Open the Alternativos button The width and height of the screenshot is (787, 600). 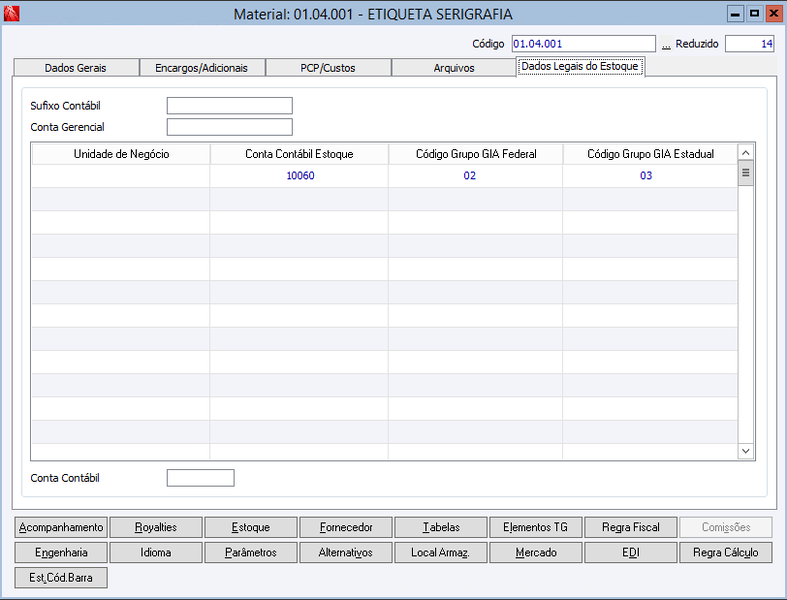pyautogui.click(x=346, y=552)
